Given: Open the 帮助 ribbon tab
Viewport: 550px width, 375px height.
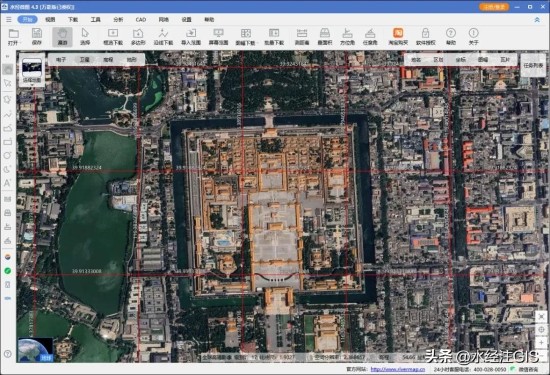Looking at the screenshot, I should [x=209, y=20].
